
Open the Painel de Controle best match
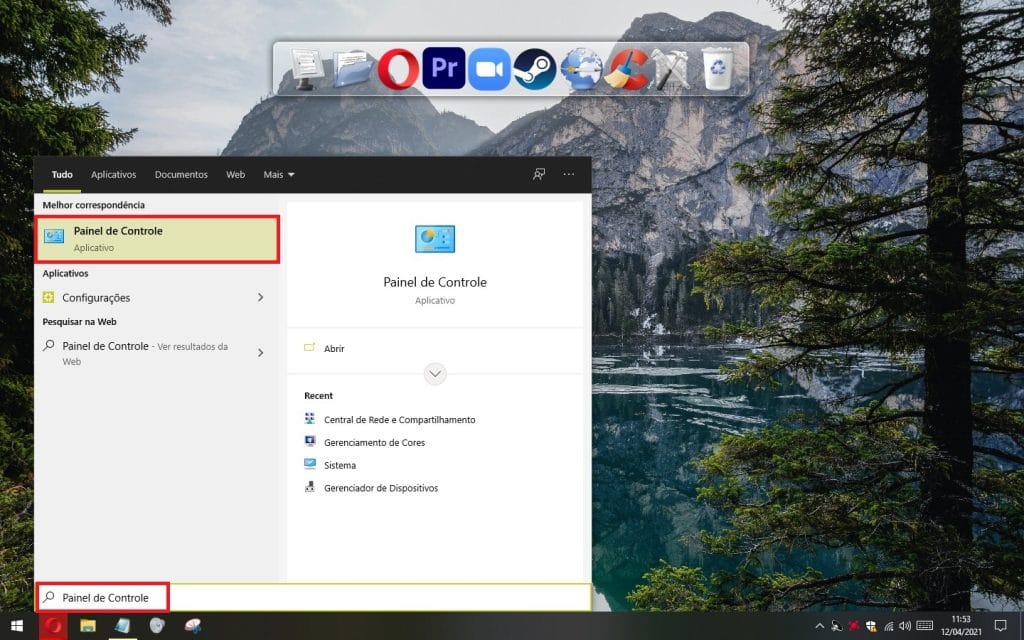coord(157,239)
